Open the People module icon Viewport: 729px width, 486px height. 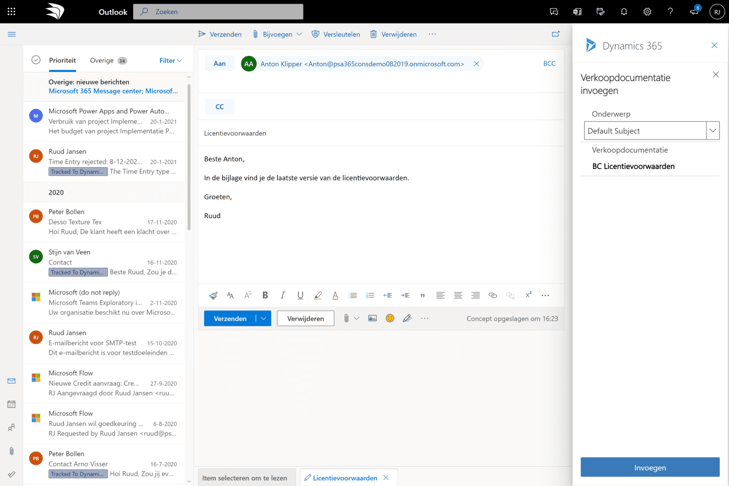12,427
